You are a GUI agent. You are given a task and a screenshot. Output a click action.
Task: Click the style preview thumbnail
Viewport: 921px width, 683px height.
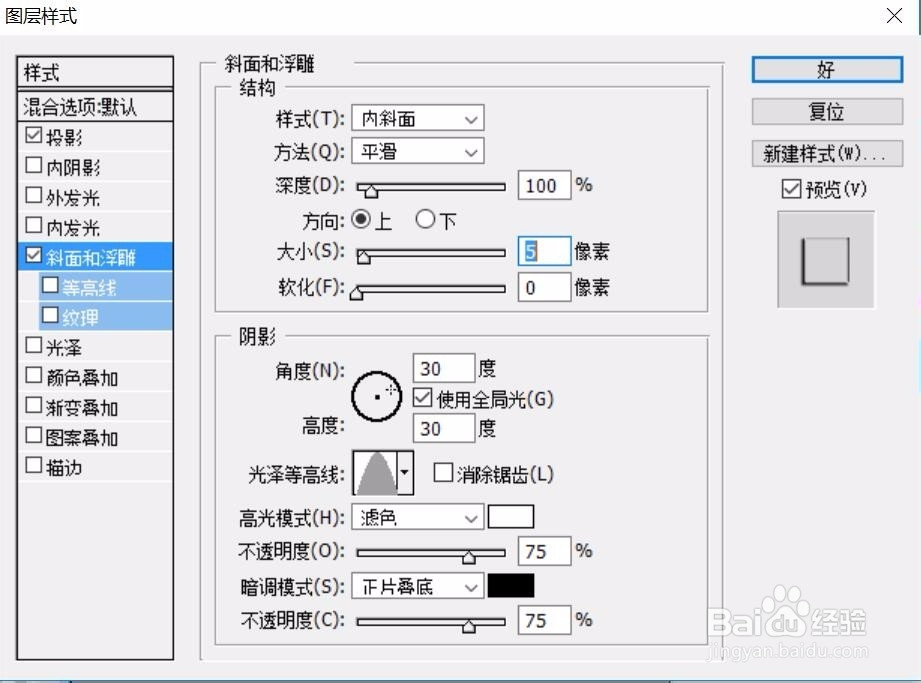click(x=826, y=260)
